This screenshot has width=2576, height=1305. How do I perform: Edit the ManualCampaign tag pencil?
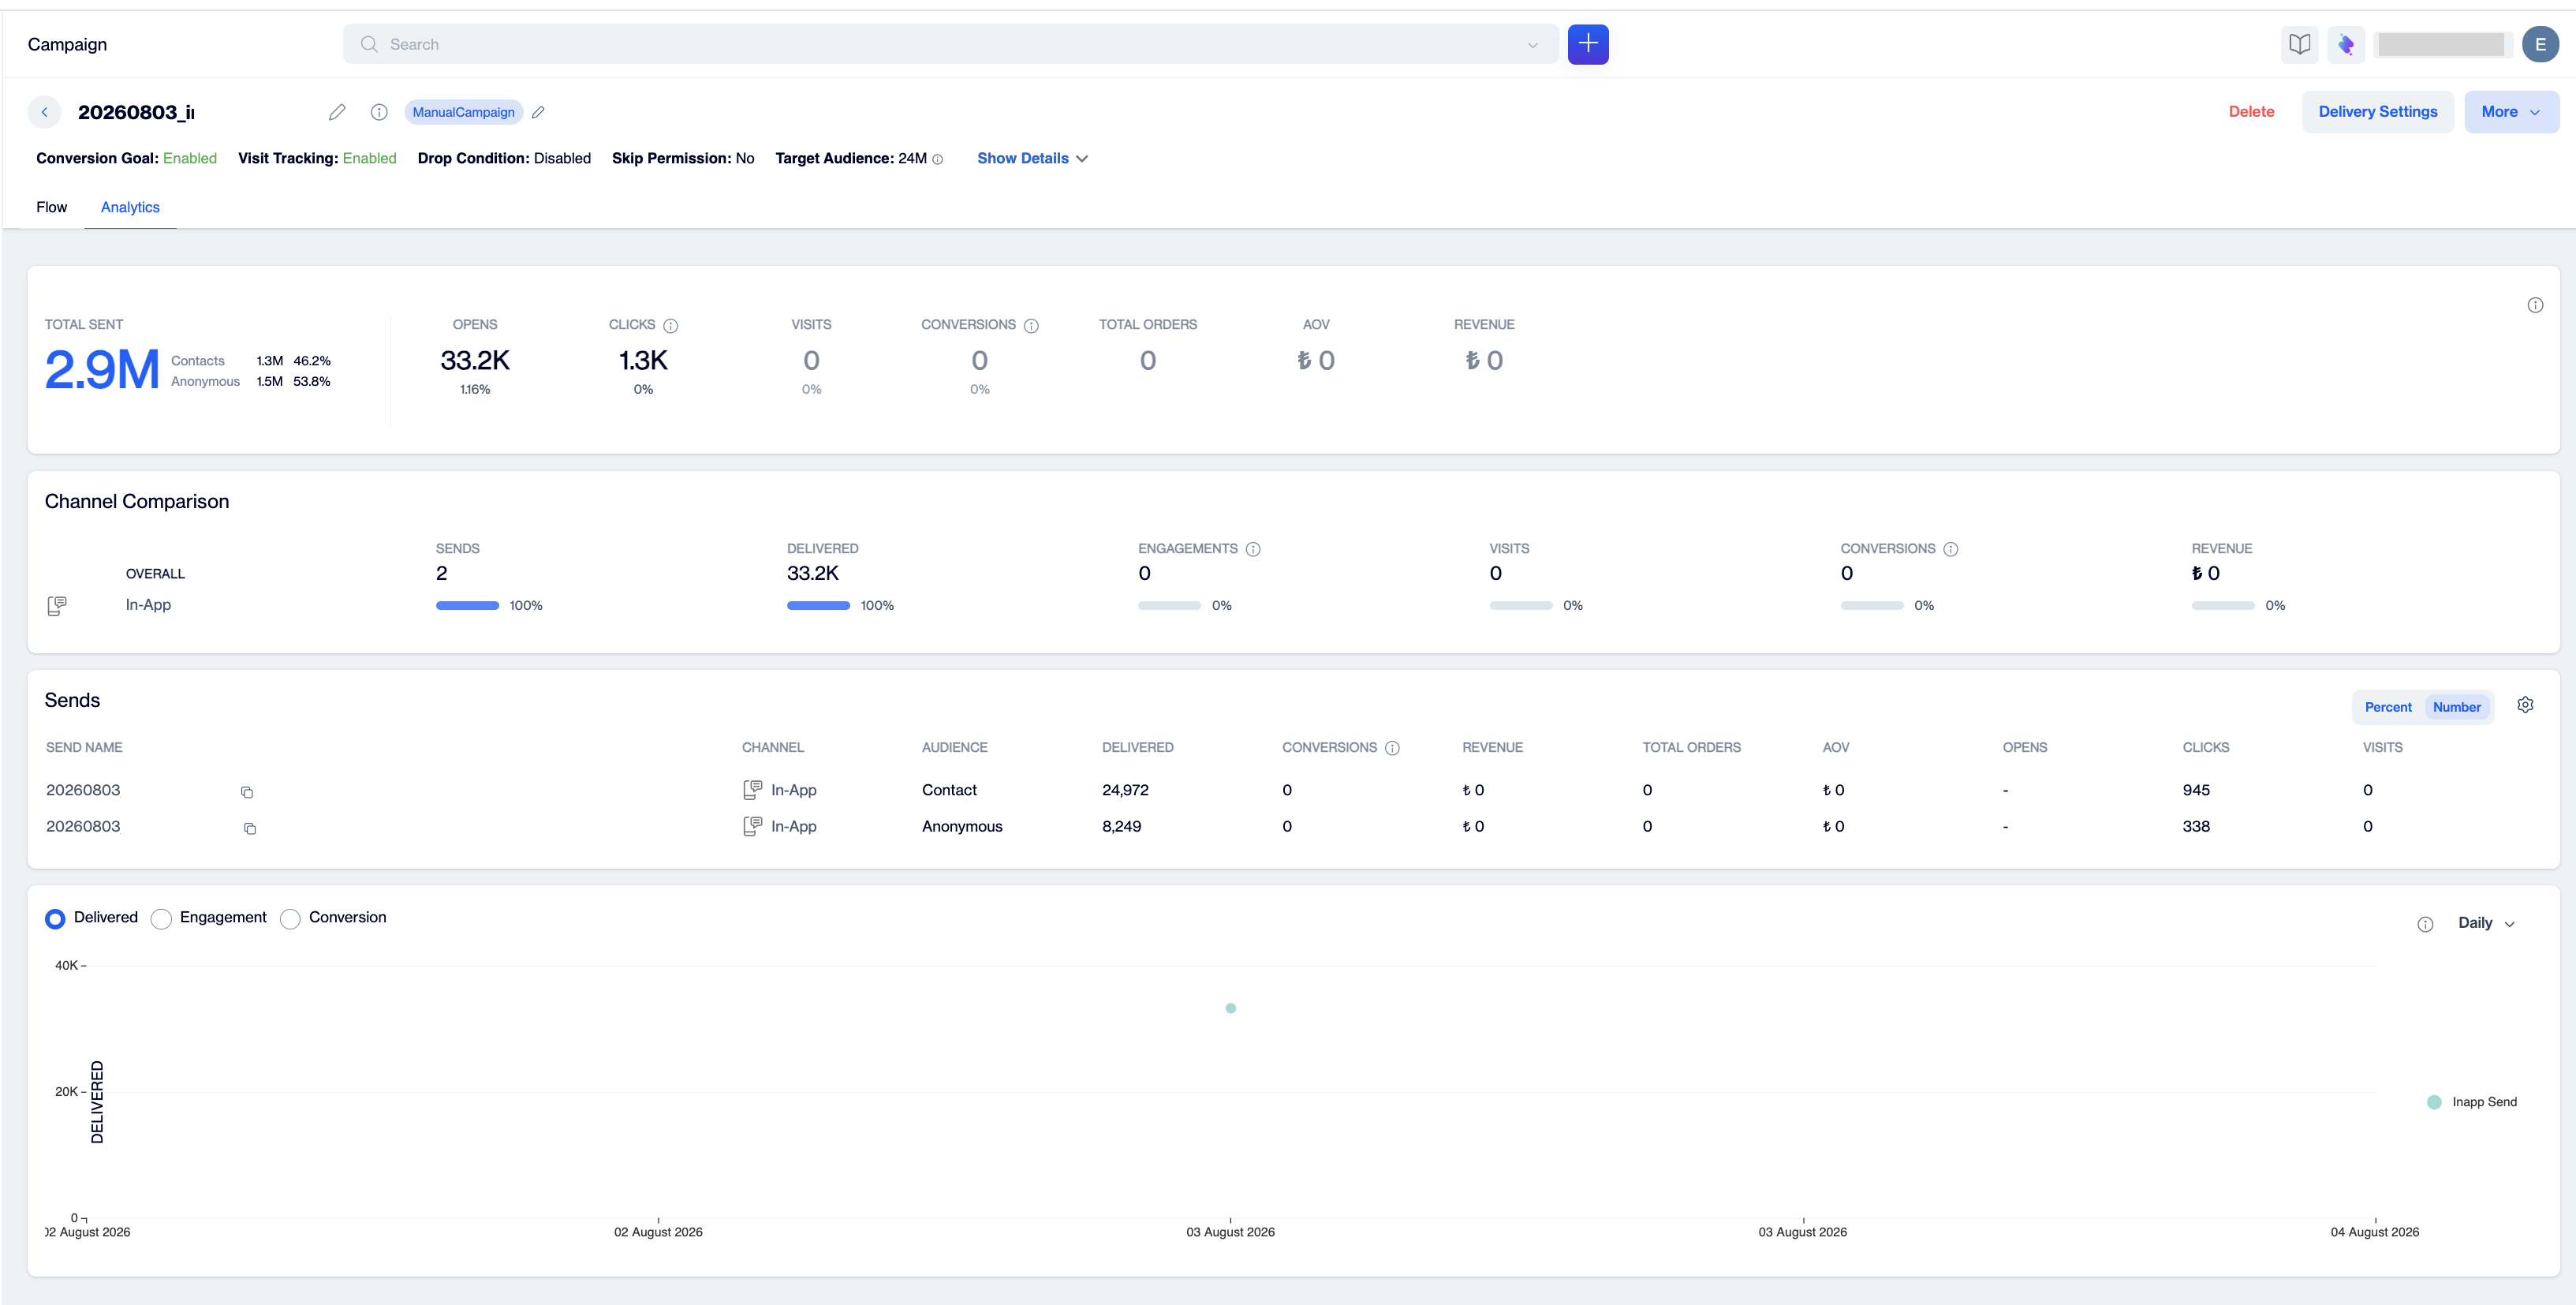coord(538,112)
